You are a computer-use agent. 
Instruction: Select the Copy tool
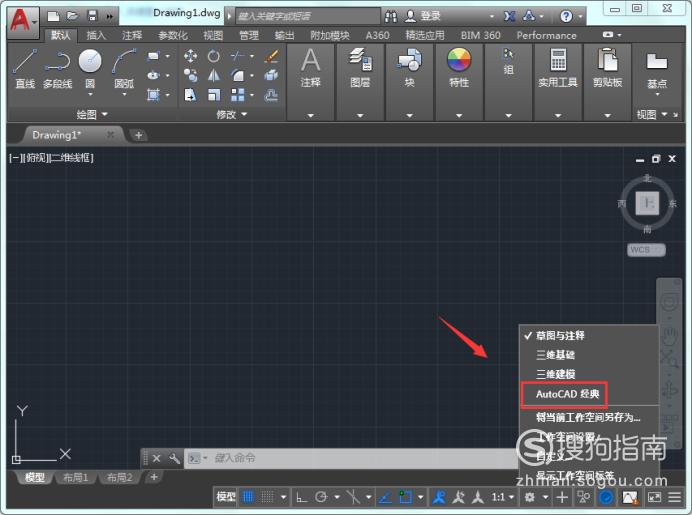190,75
